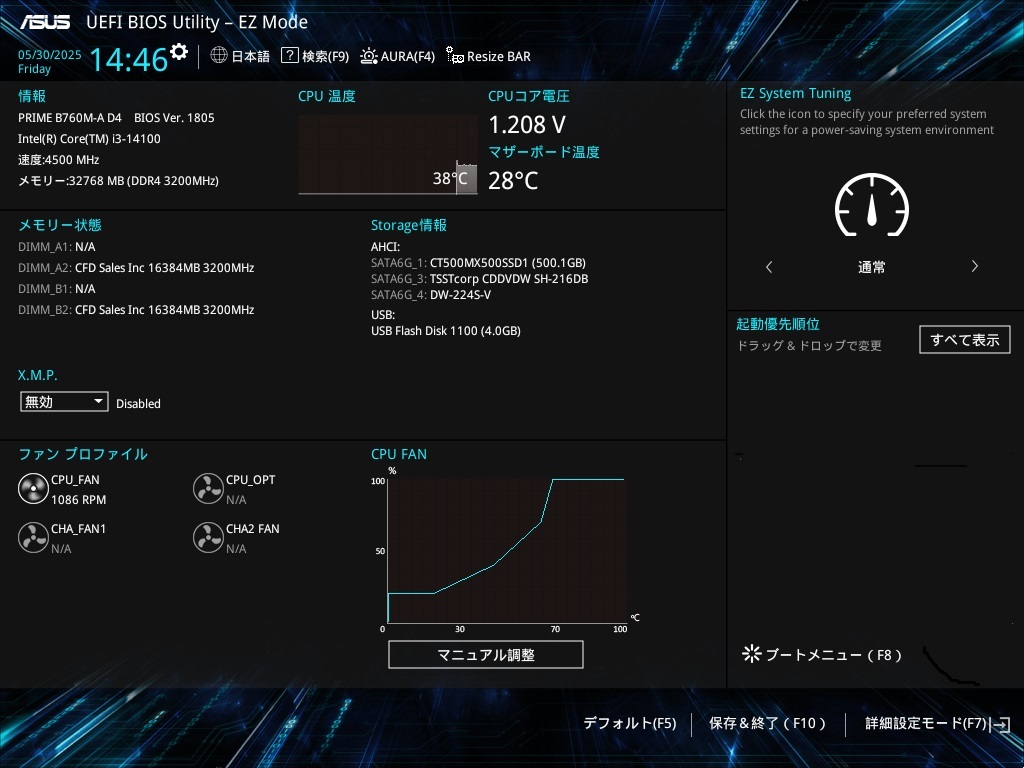Open the X.M.P. 無効 dropdown

coord(64,402)
